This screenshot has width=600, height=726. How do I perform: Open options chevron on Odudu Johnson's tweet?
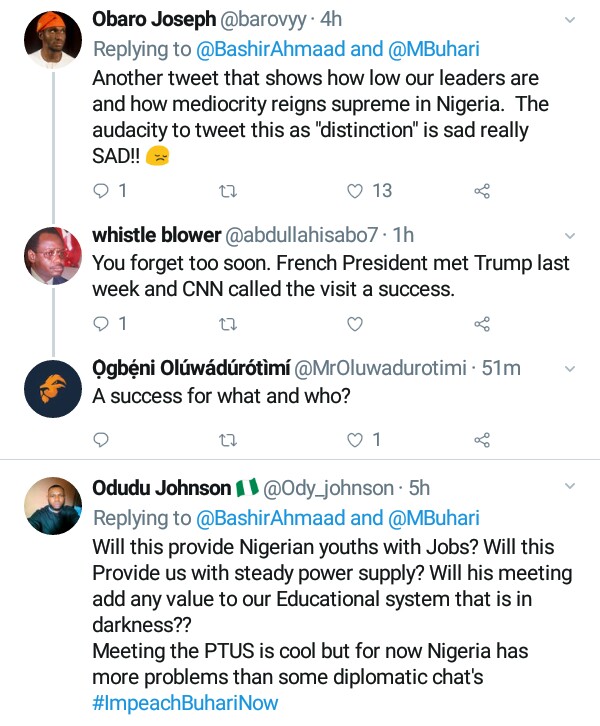pos(570,487)
